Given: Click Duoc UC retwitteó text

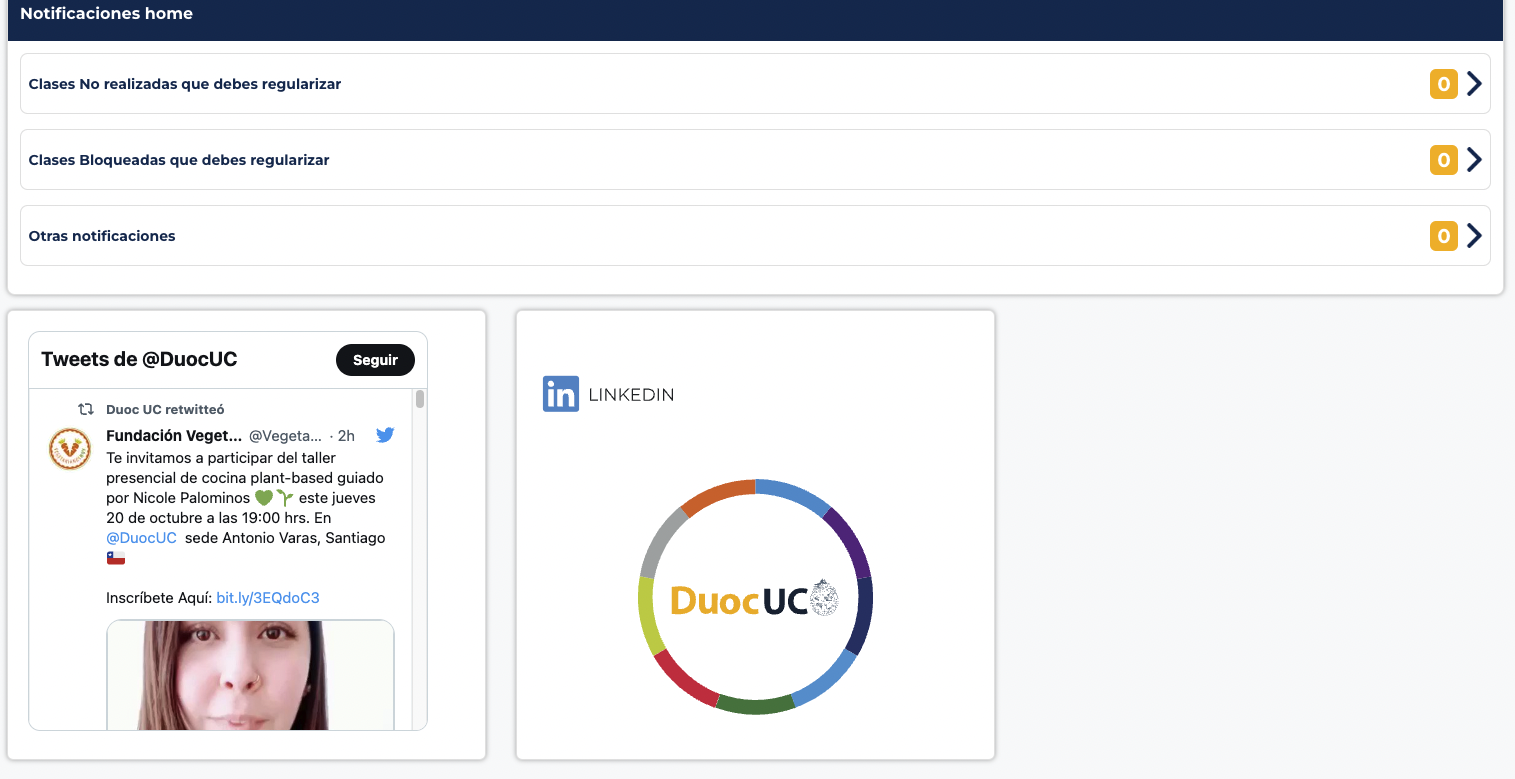Looking at the screenshot, I should [165, 409].
